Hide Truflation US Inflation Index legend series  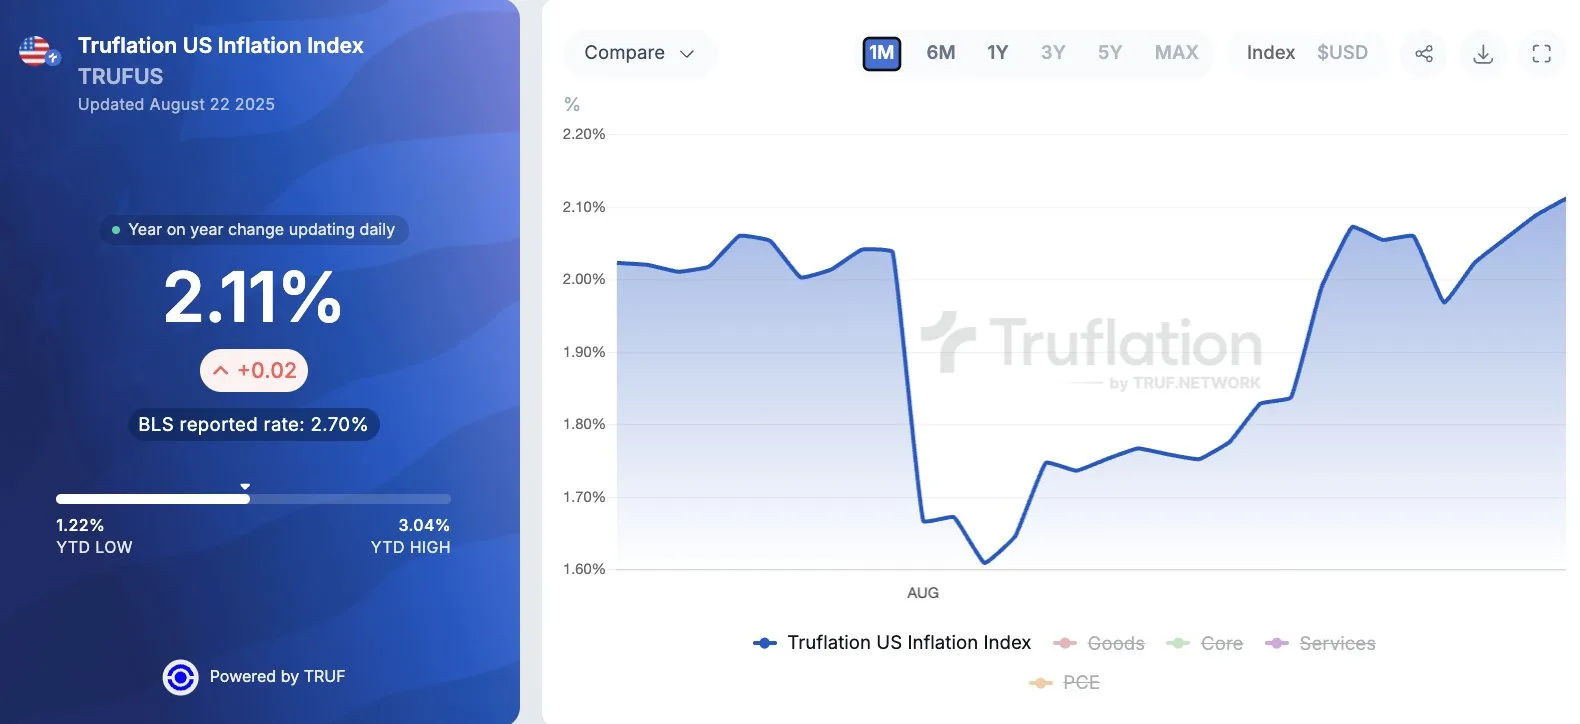pyautogui.click(x=892, y=643)
